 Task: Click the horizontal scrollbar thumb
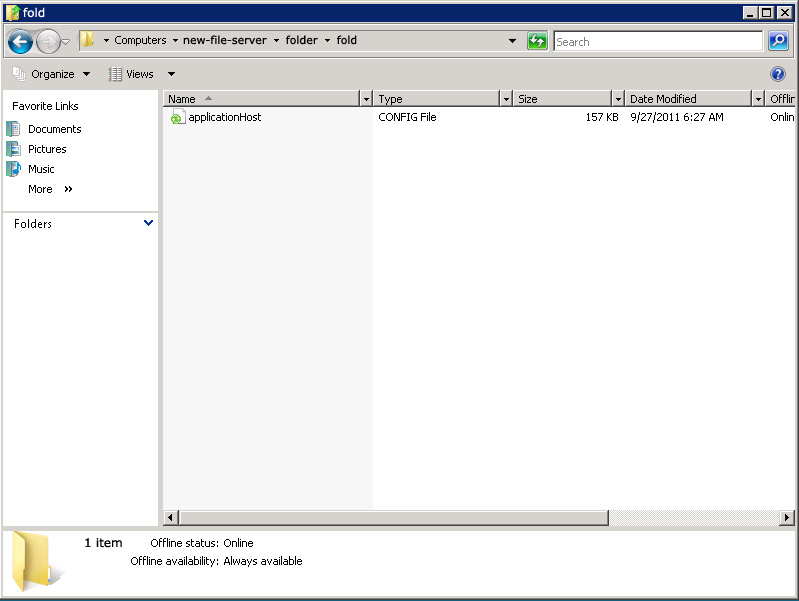tap(393, 517)
